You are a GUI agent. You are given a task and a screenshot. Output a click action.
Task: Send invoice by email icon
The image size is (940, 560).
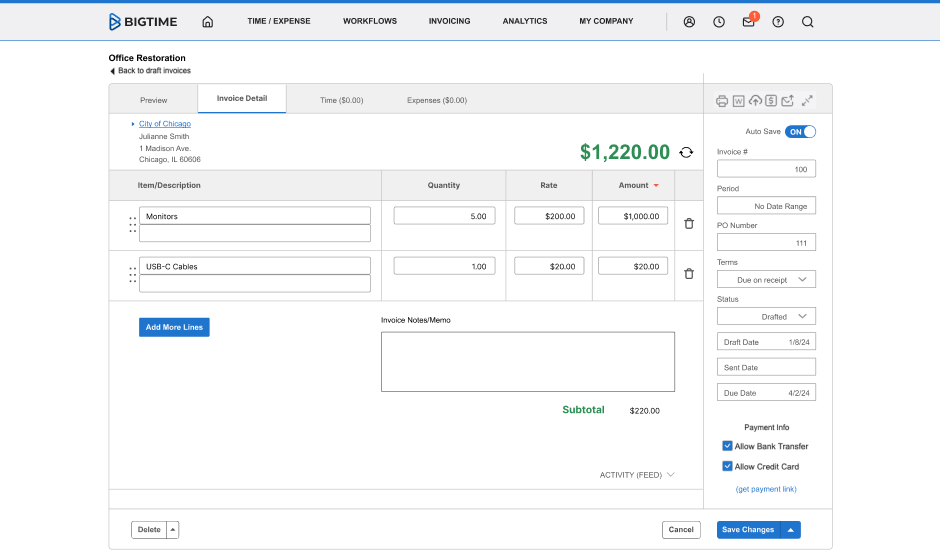pos(788,101)
